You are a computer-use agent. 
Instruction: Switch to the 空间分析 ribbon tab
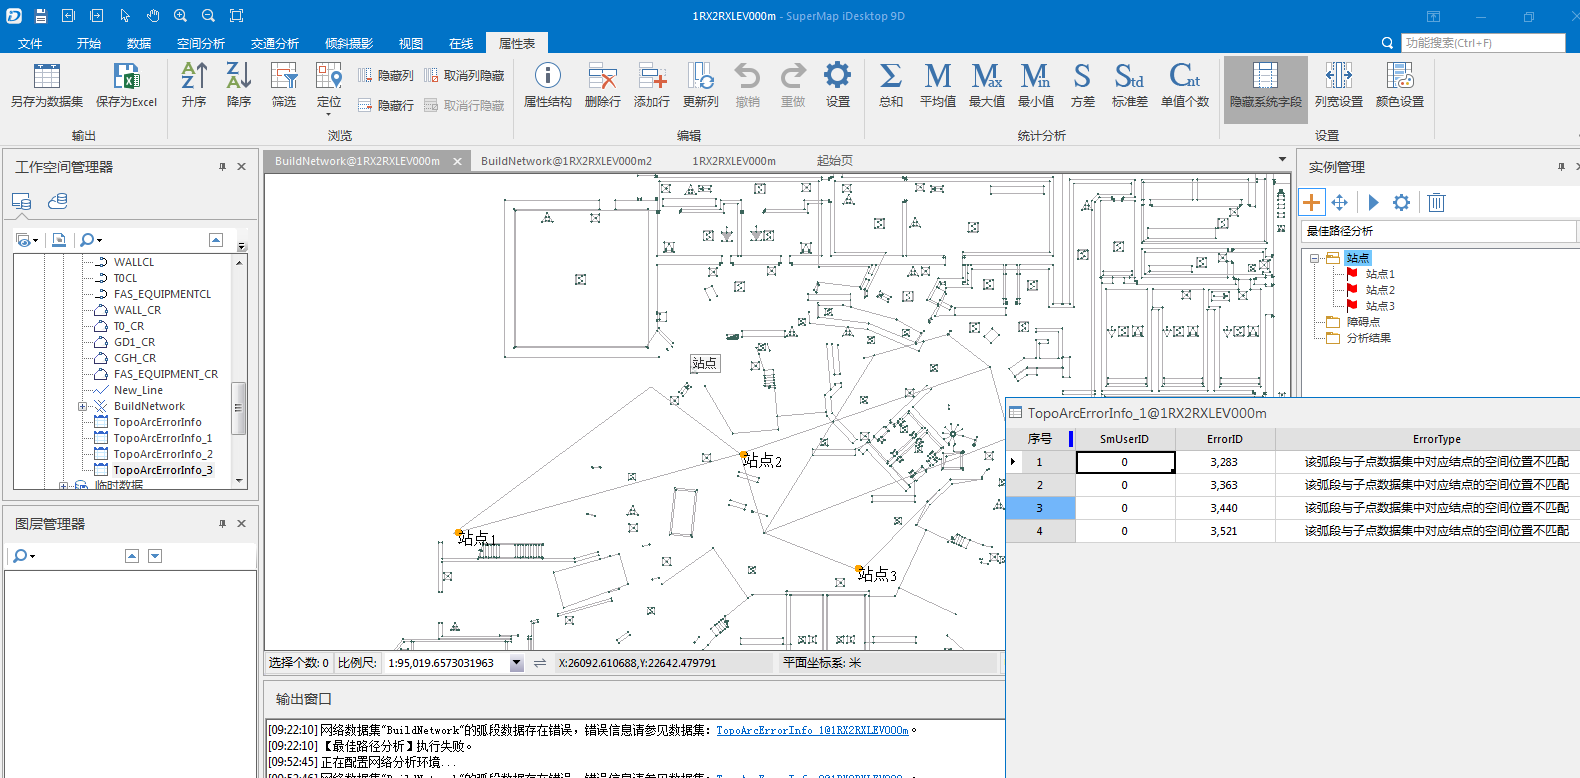coord(201,43)
